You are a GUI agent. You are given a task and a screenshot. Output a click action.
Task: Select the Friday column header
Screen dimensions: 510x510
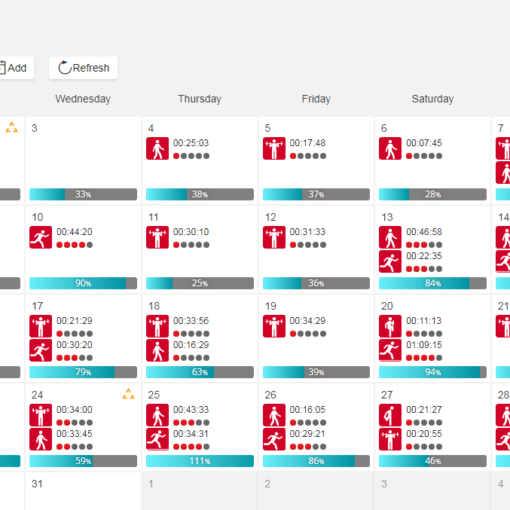[x=316, y=99]
